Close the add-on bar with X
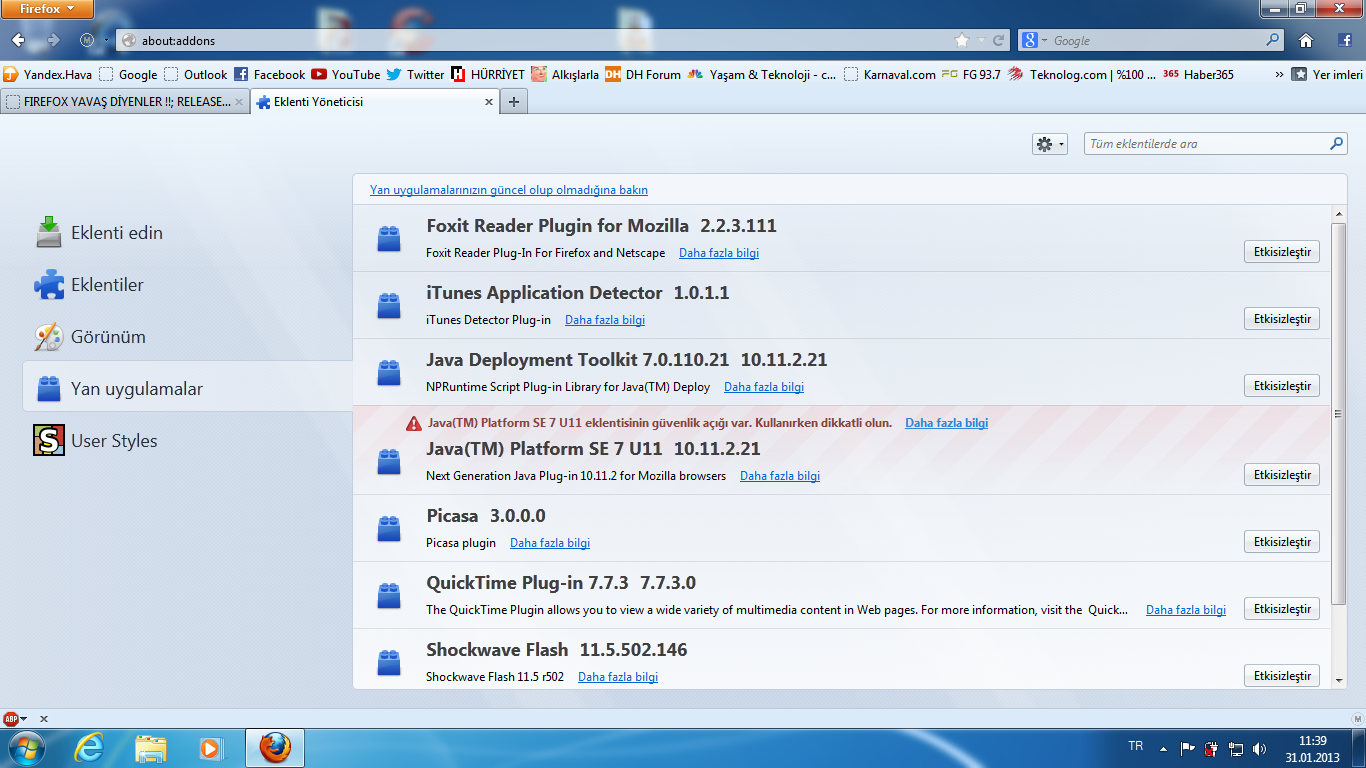1366x768 pixels. pyautogui.click(x=44, y=719)
